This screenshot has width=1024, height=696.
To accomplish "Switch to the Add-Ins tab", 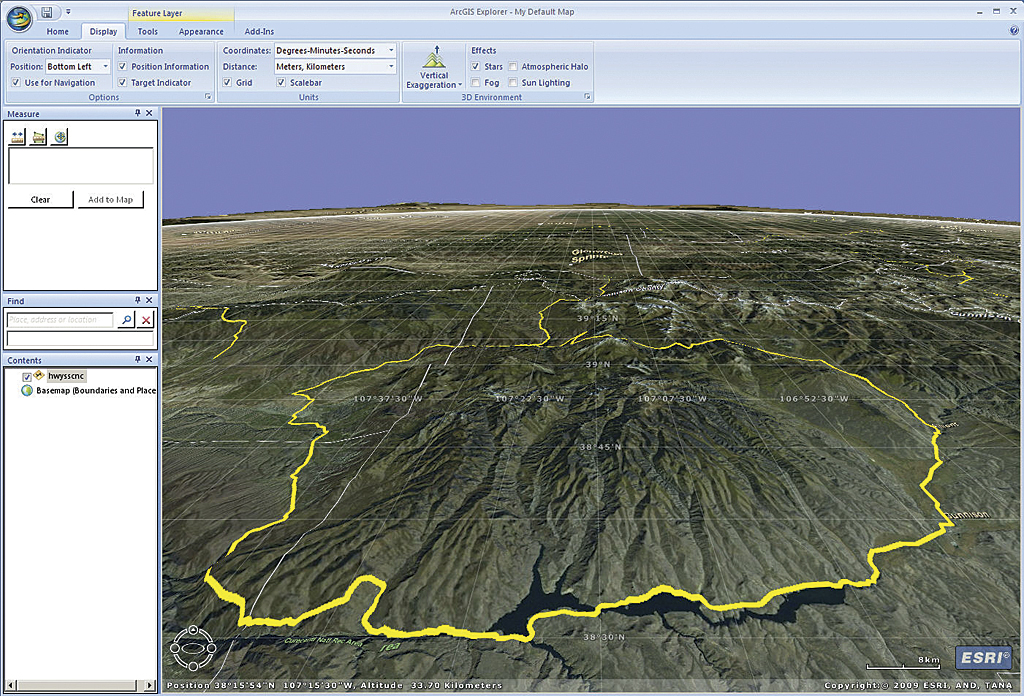I will click(259, 31).
